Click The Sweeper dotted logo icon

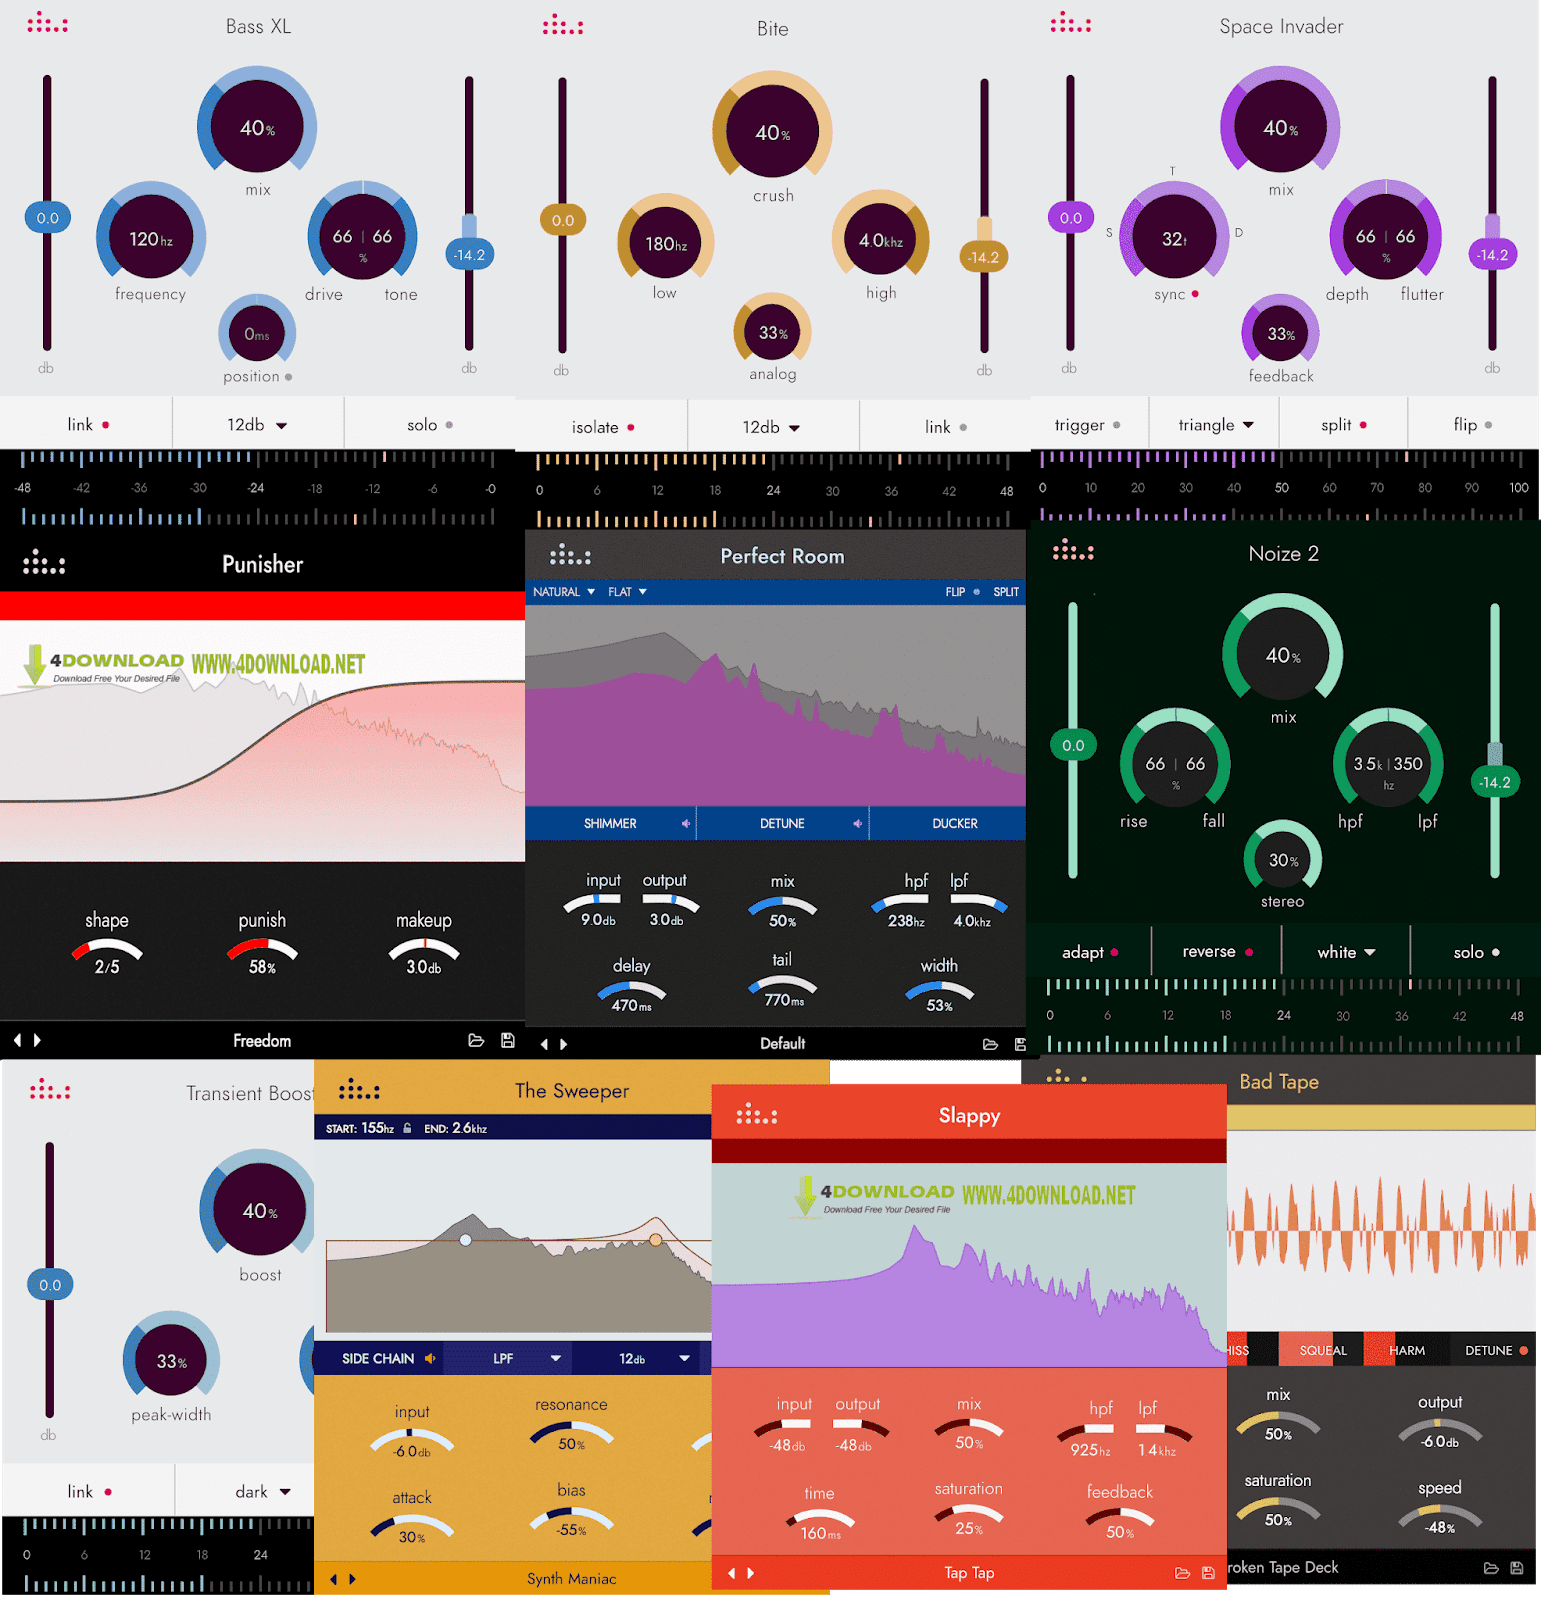[x=359, y=1089]
